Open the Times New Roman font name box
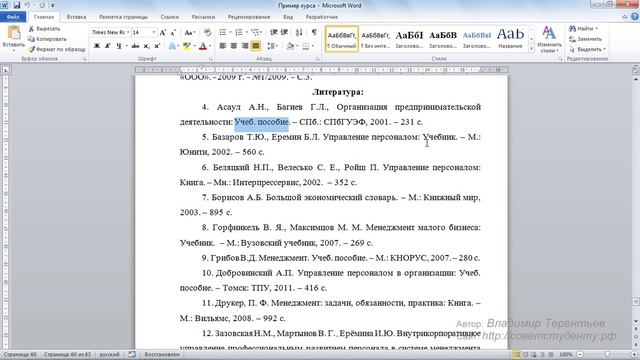The height and width of the screenshot is (360, 640). (x=110, y=32)
